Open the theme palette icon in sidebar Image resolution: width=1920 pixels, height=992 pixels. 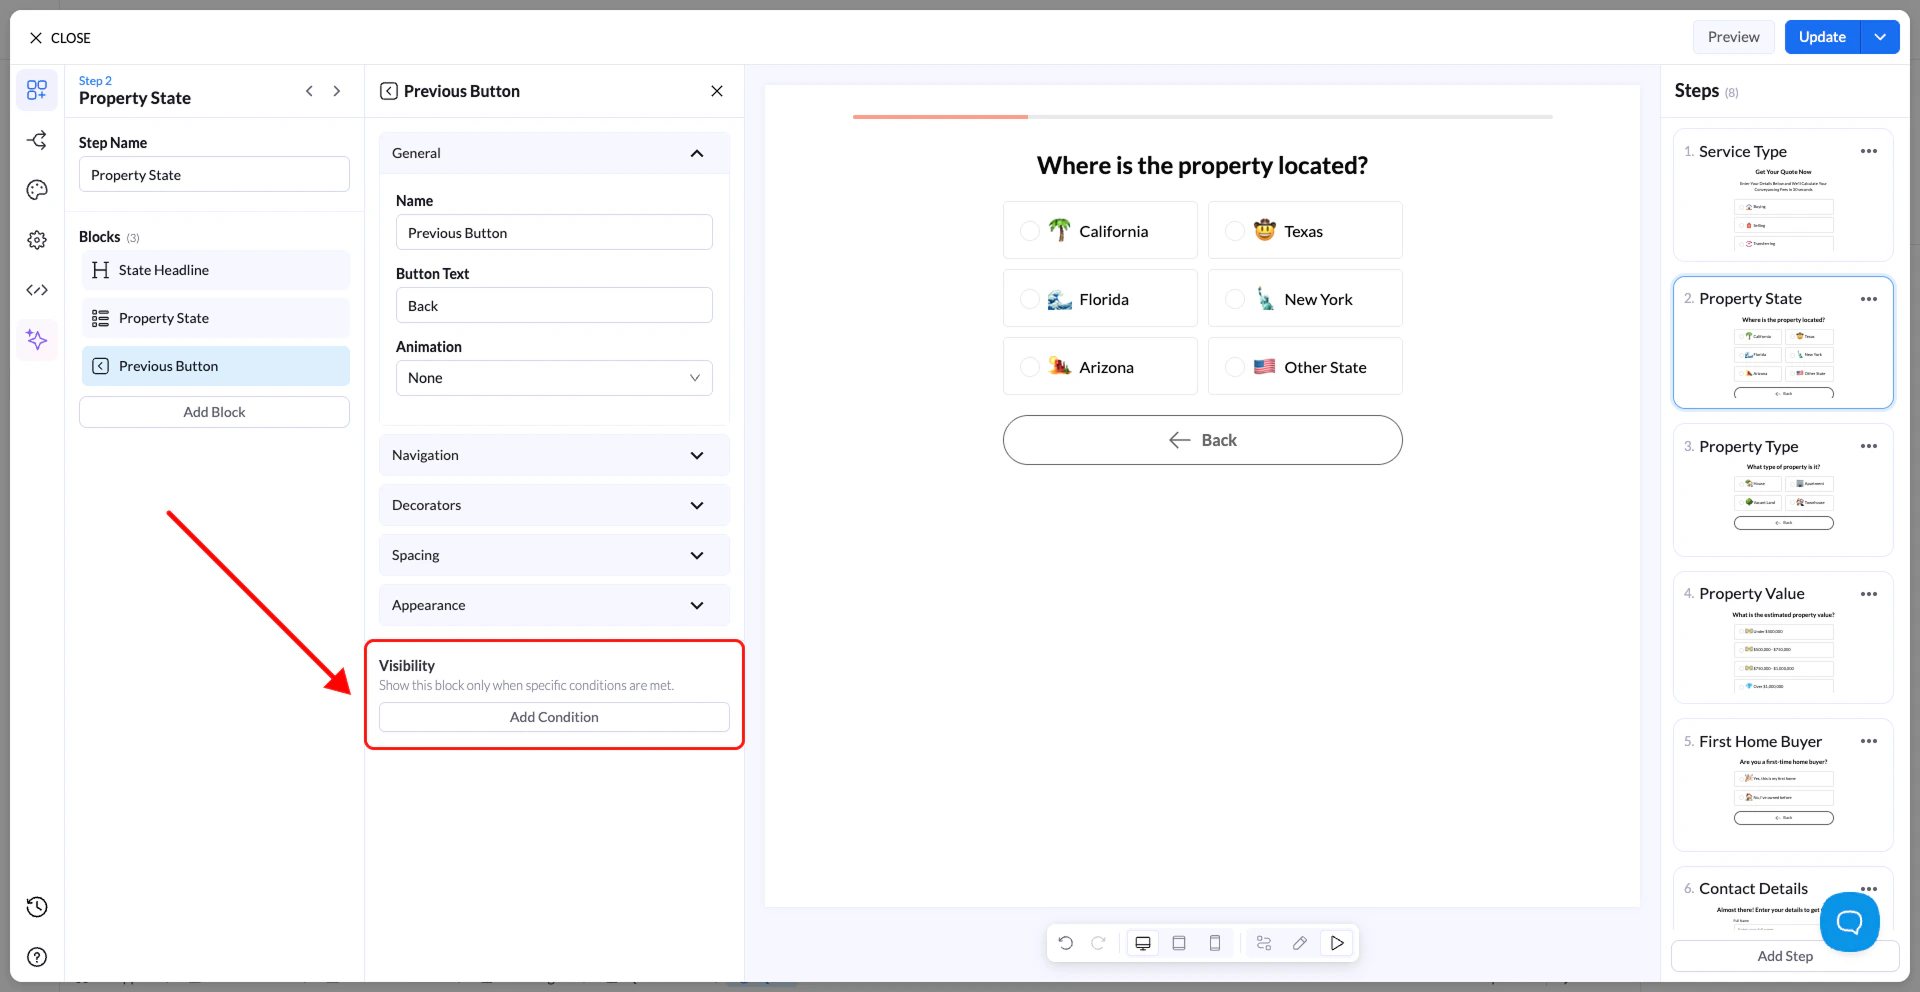point(37,190)
